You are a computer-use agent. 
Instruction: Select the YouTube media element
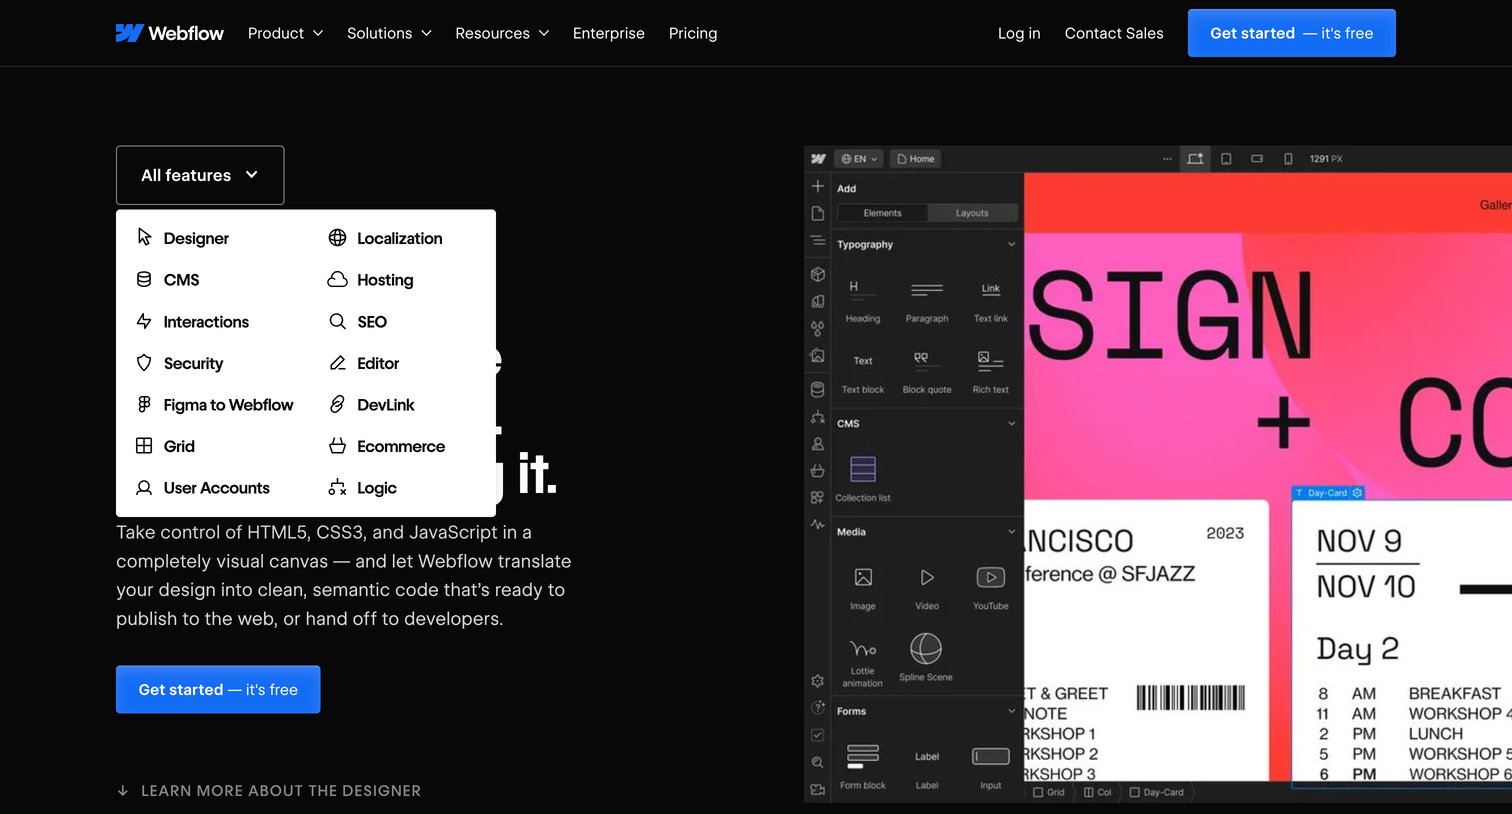[x=991, y=587]
